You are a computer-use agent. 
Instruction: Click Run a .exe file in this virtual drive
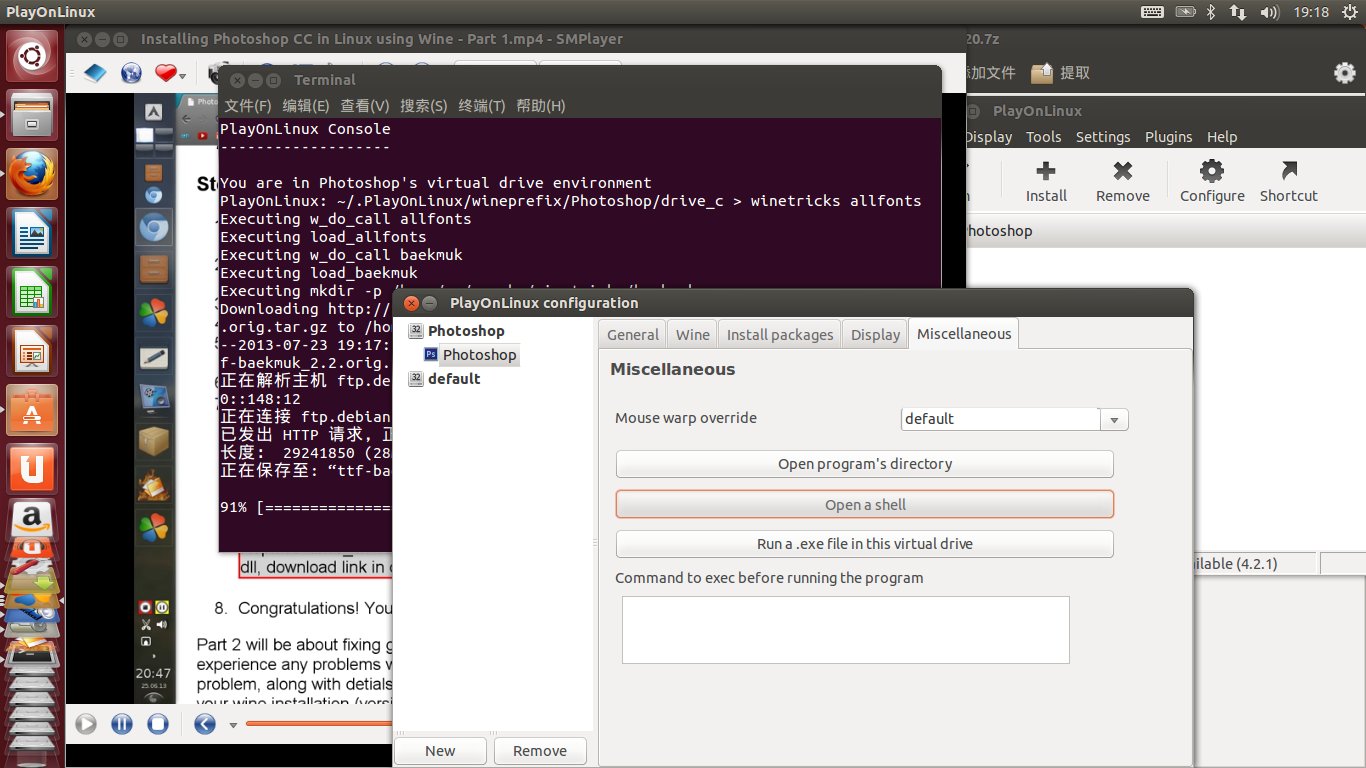click(865, 544)
